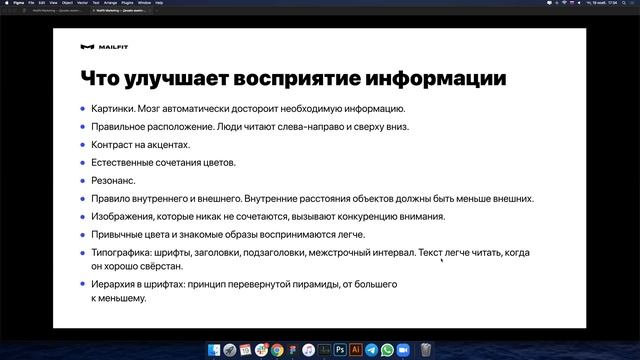Open Finder from the dock
This screenshot has width=640, height=360.
click(214, 350)
